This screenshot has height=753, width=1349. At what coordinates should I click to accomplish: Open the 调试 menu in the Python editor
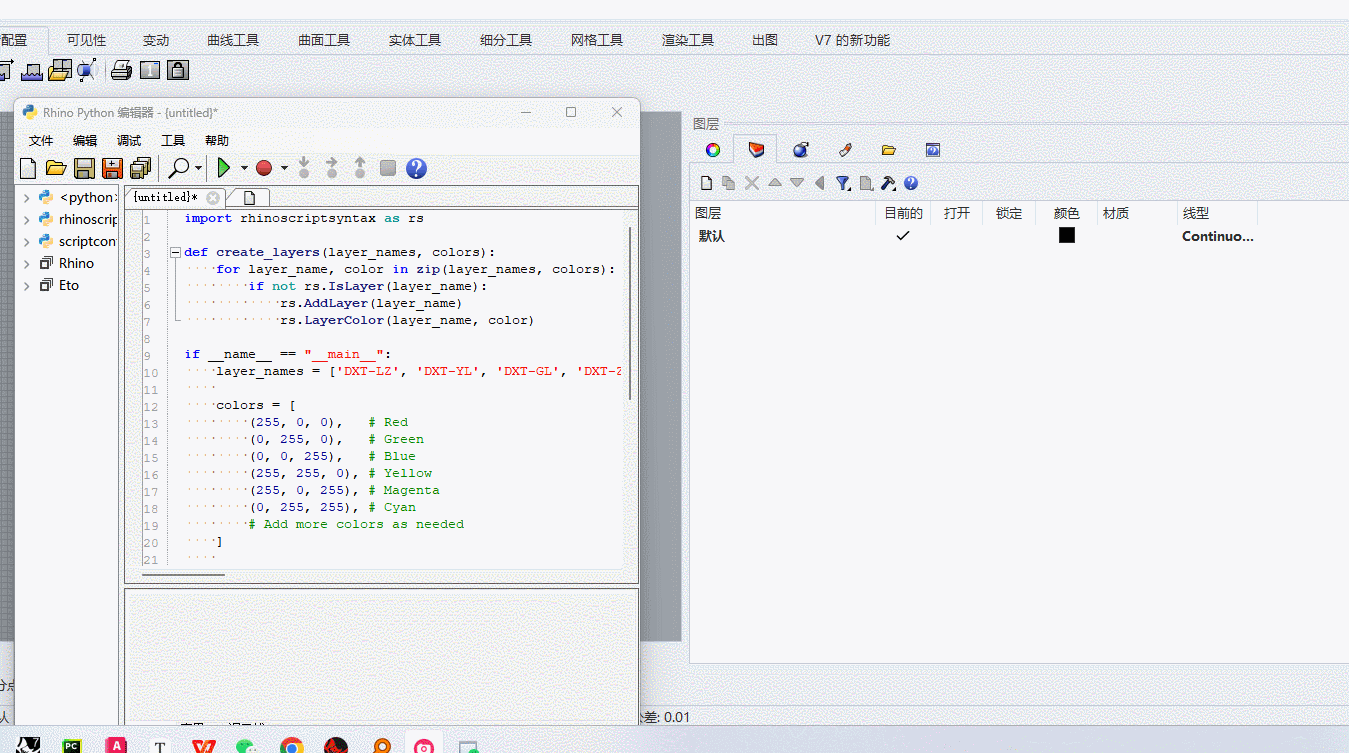point(128,140)
